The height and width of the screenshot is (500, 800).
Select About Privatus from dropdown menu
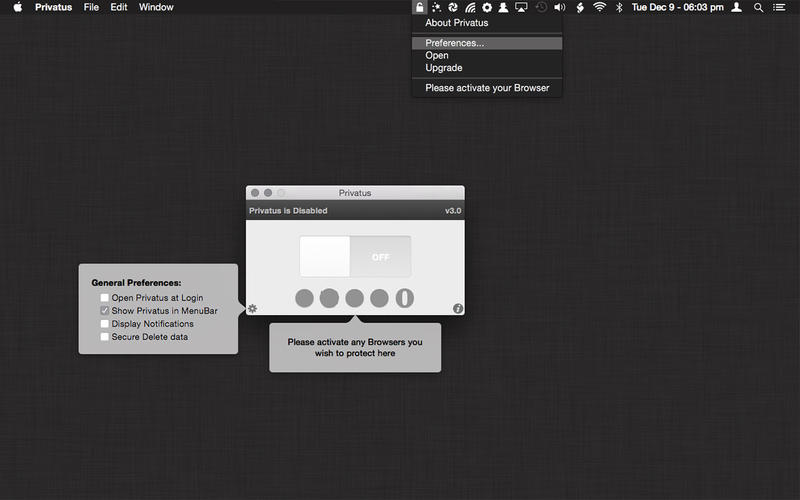click(487, 23)
